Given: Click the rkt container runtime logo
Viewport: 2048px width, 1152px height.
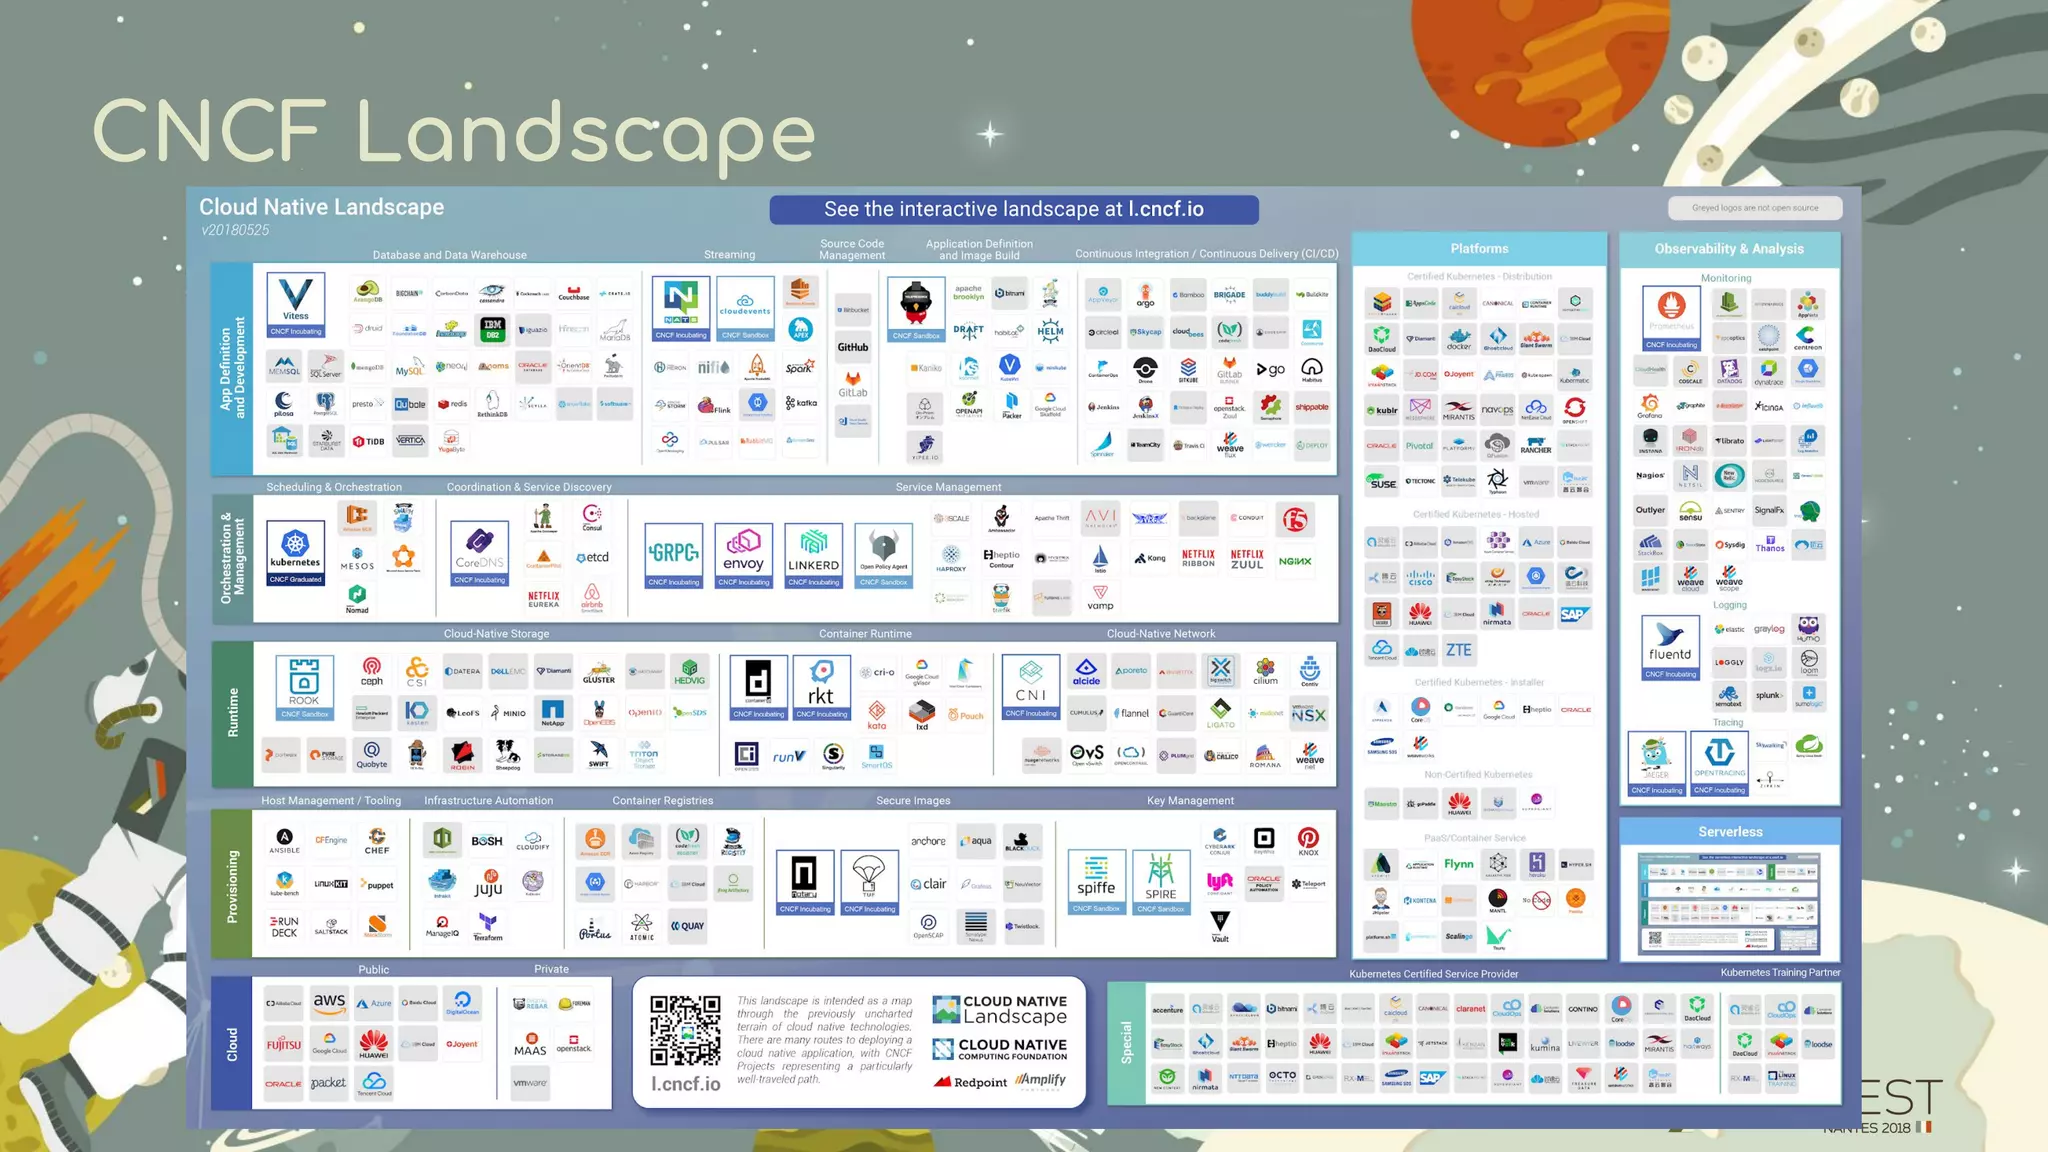Looking at the screenshot, I should (x=821, y=686).
